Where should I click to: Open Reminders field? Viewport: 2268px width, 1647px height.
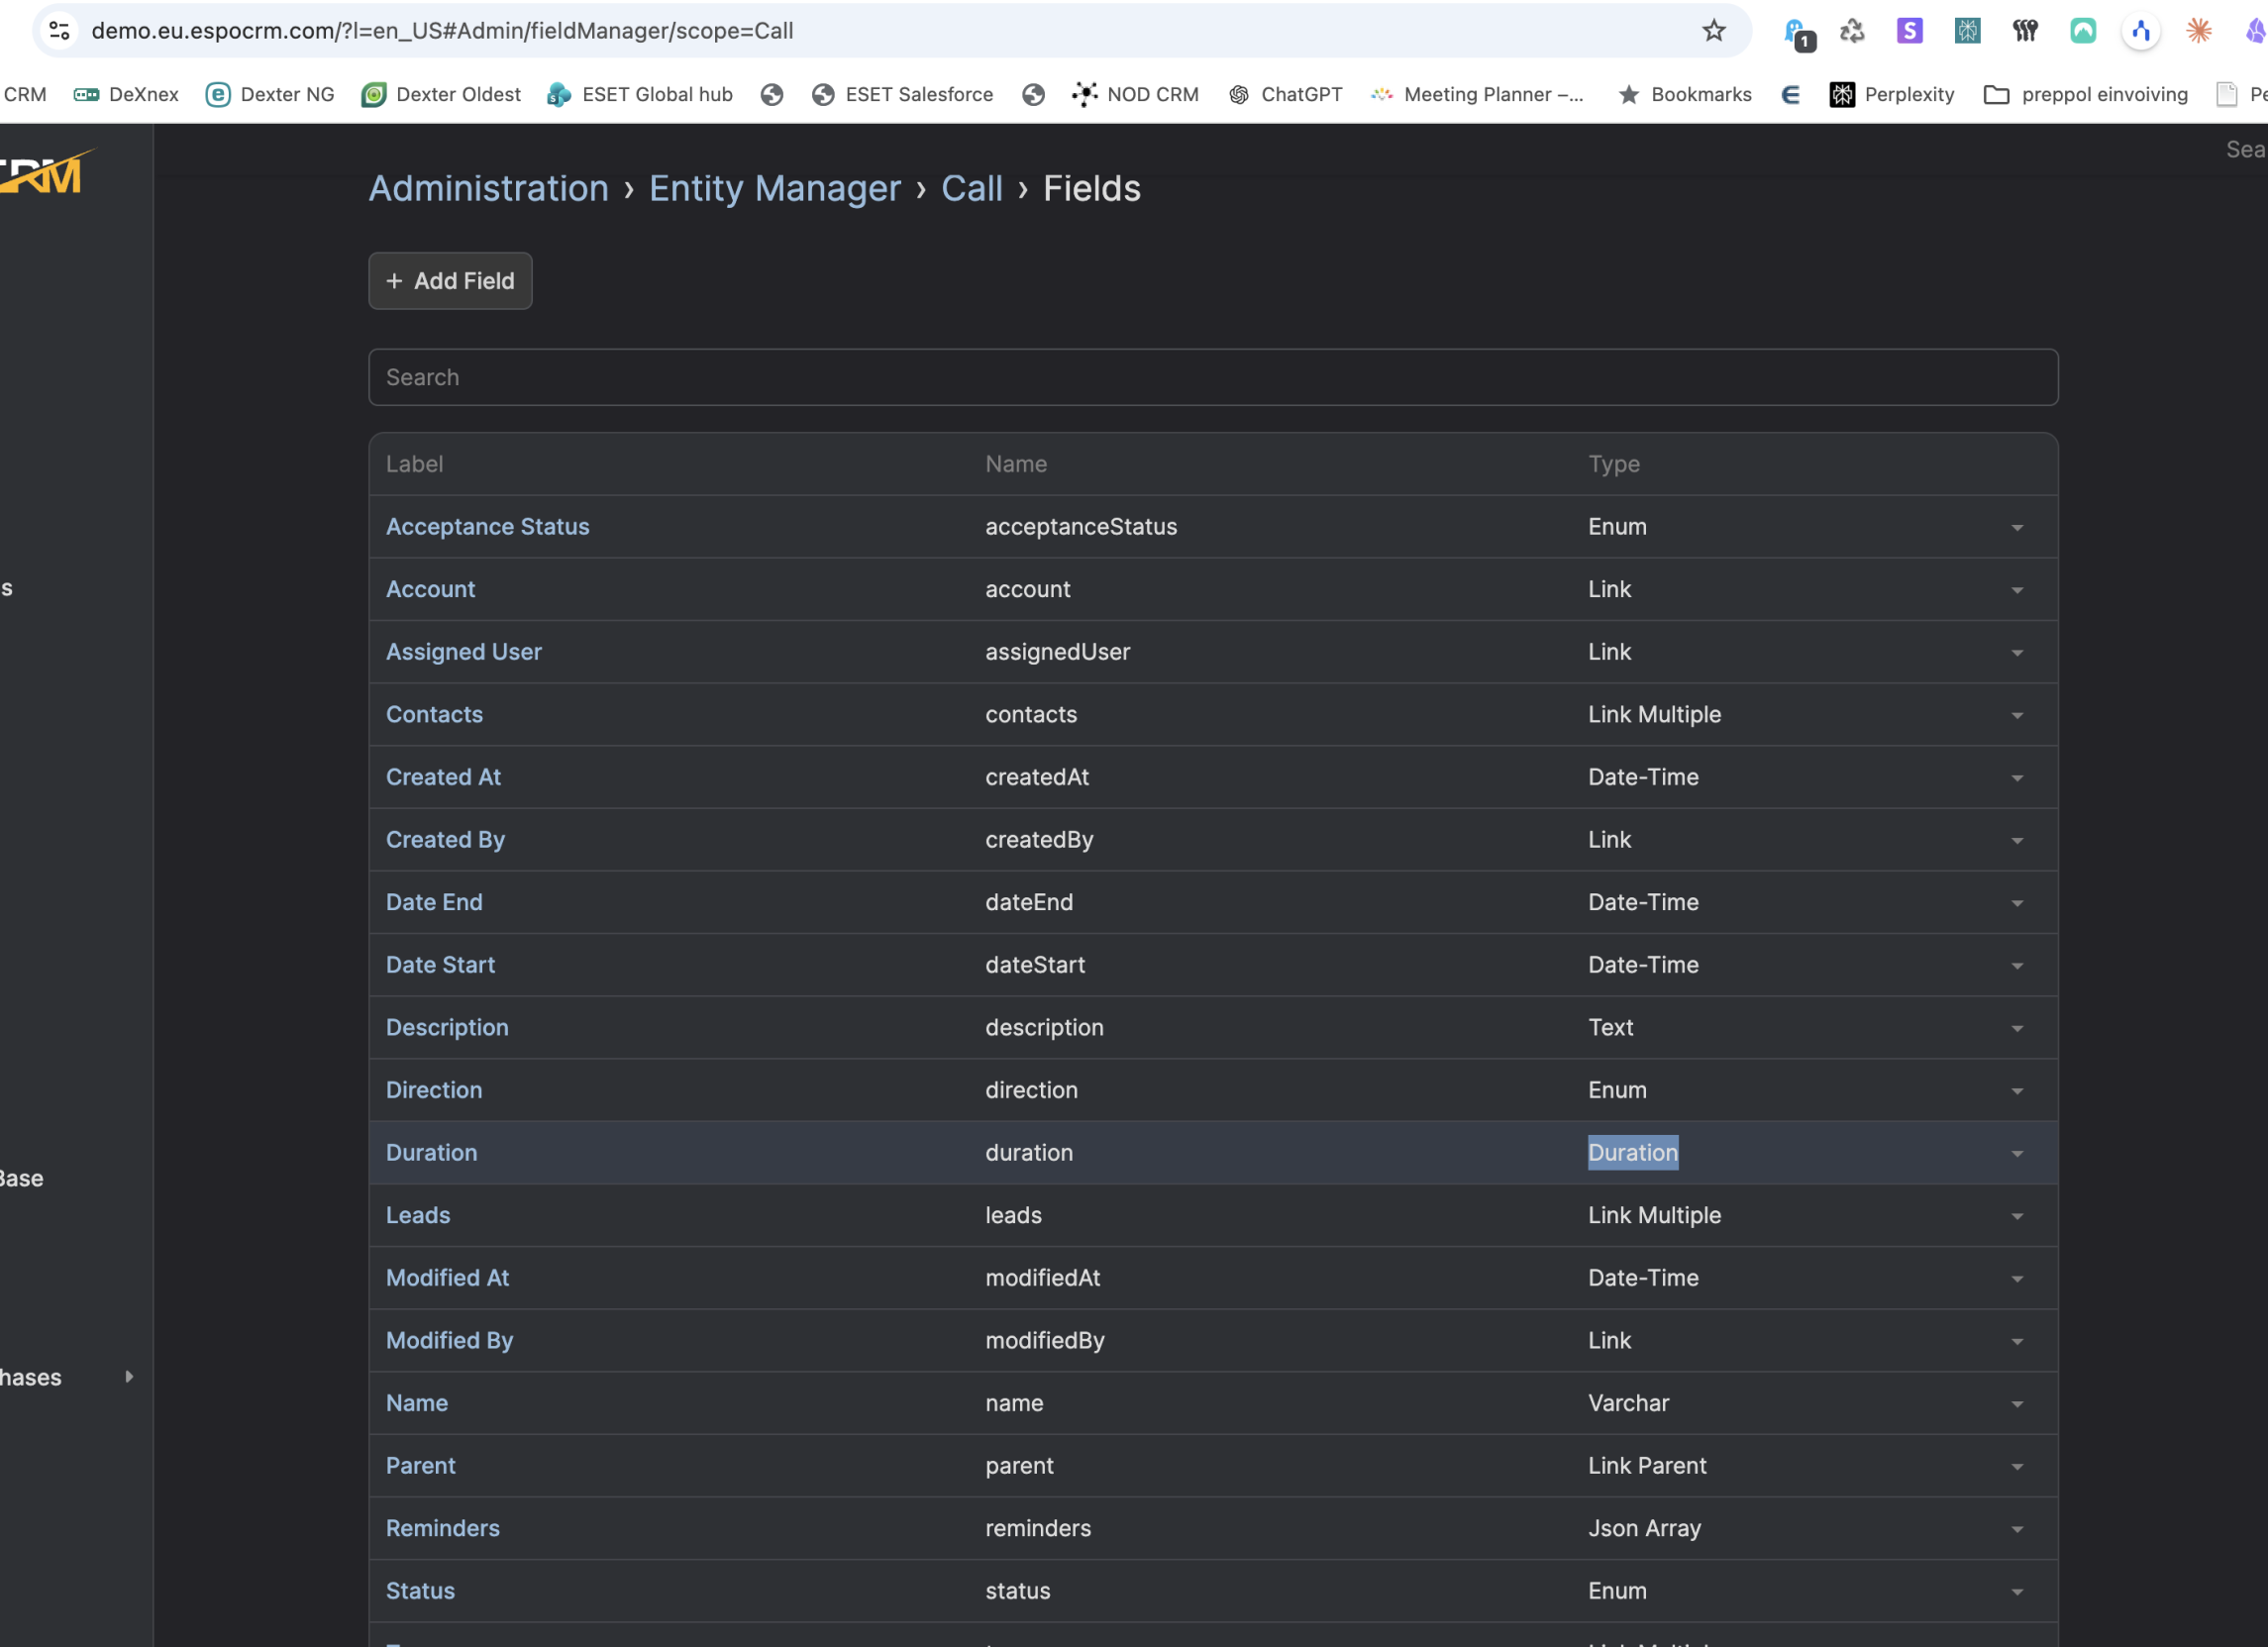pos(442,1528)
